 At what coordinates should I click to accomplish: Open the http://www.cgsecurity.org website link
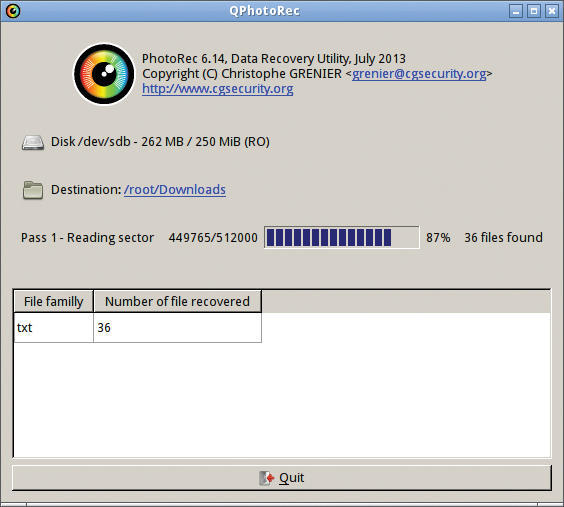click(218, 88)
